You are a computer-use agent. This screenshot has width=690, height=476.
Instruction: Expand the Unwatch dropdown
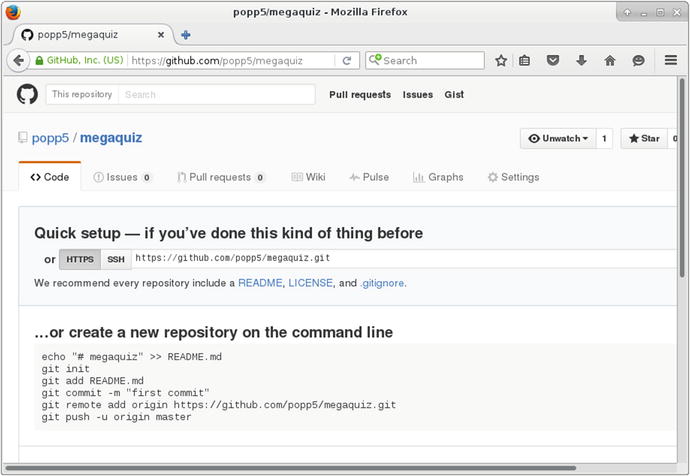pos(558,139)
